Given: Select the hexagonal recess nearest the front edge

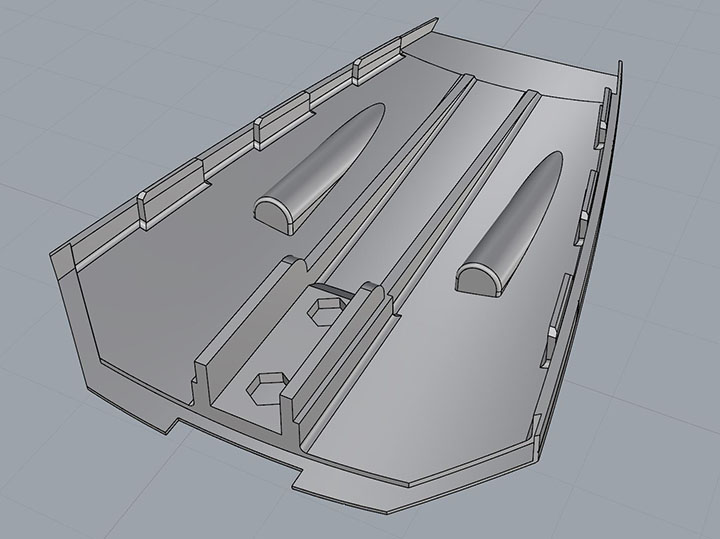Looking at the screenshot, I should (x=268, y=389).
